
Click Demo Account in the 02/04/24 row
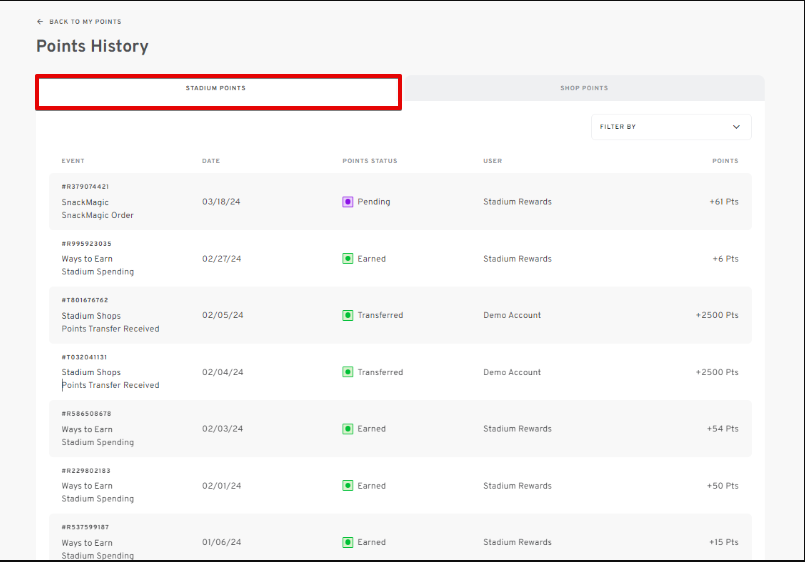tap(512, 372)
